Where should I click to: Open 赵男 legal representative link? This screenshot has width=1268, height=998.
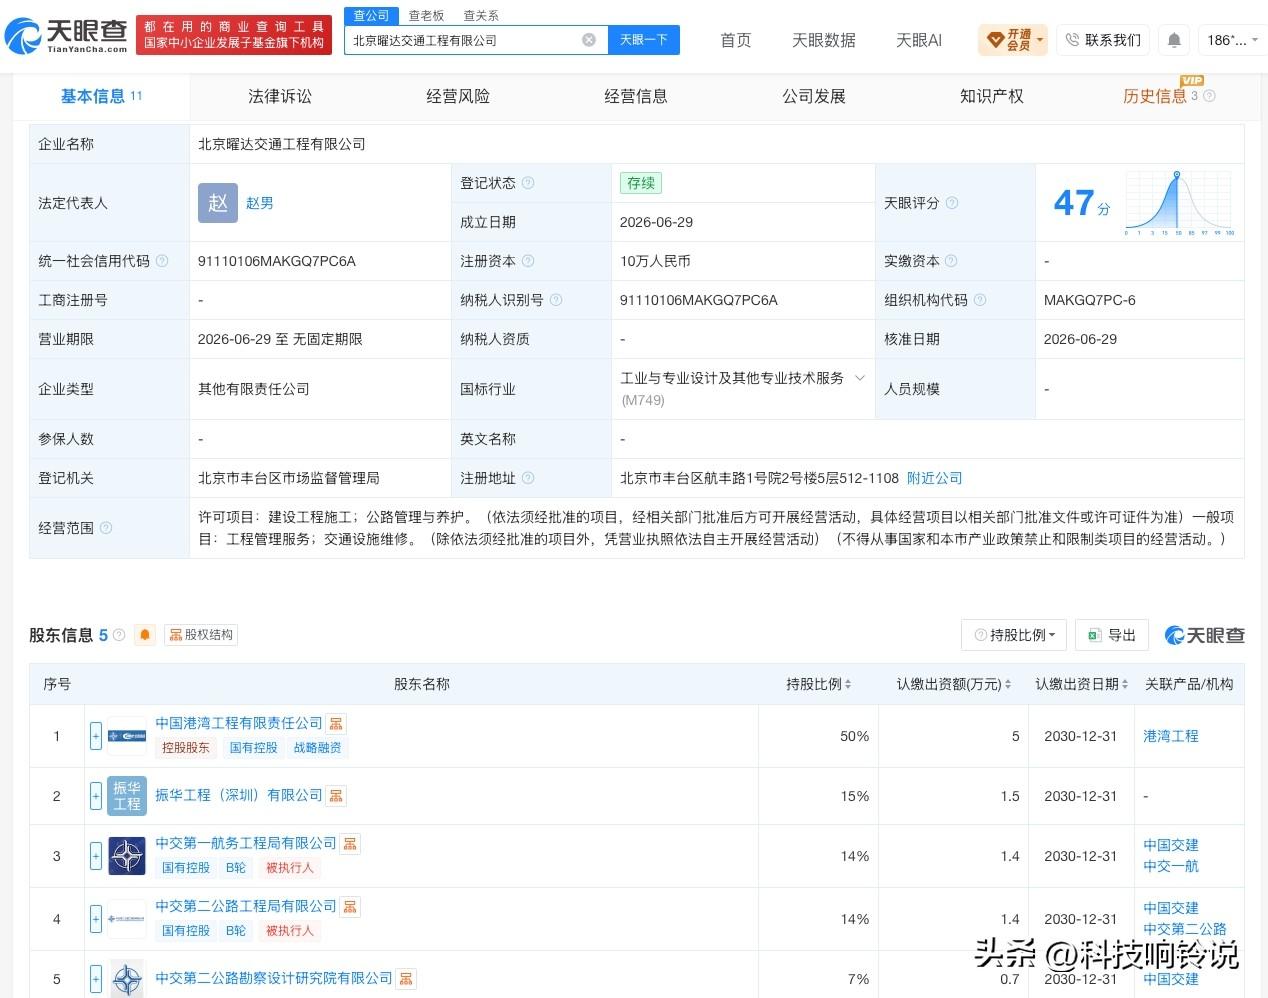pos(260,203)
